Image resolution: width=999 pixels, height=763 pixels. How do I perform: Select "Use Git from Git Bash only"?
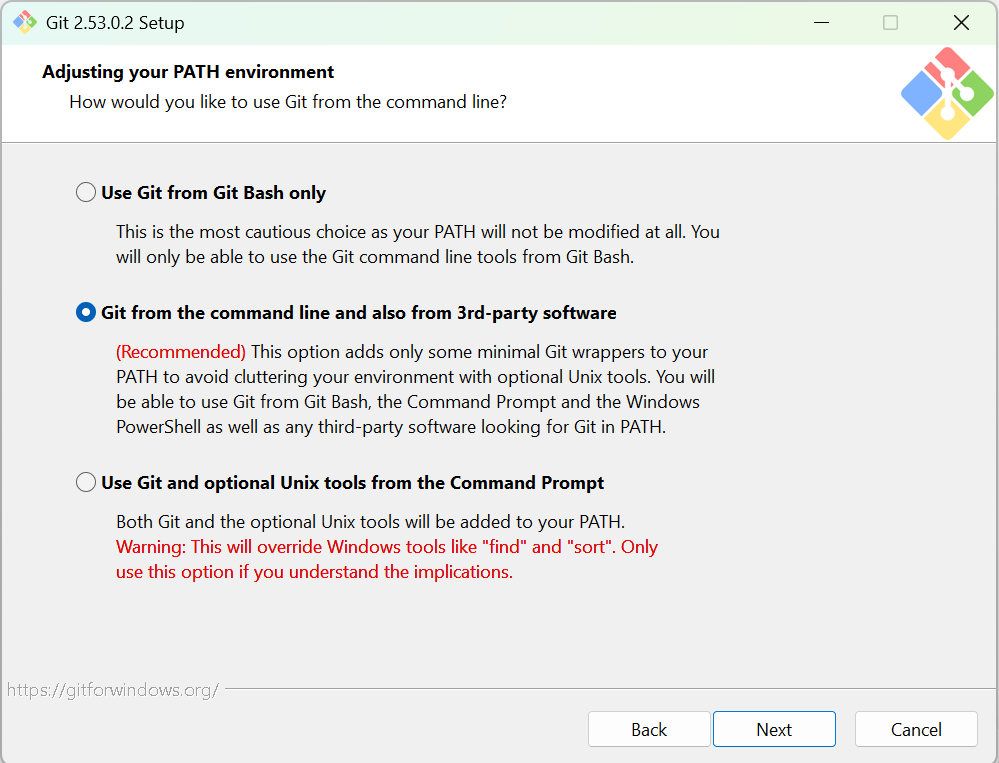tap(87, 193)
